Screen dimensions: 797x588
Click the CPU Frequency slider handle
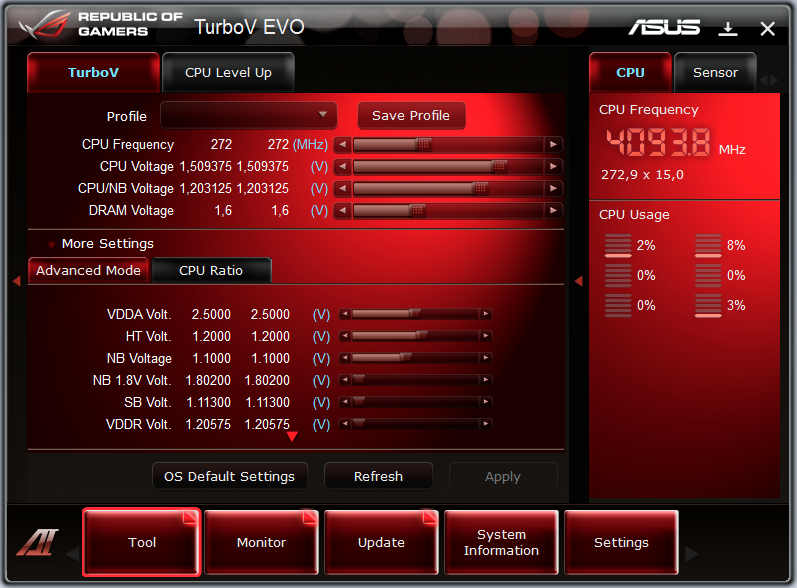point(423,145)
